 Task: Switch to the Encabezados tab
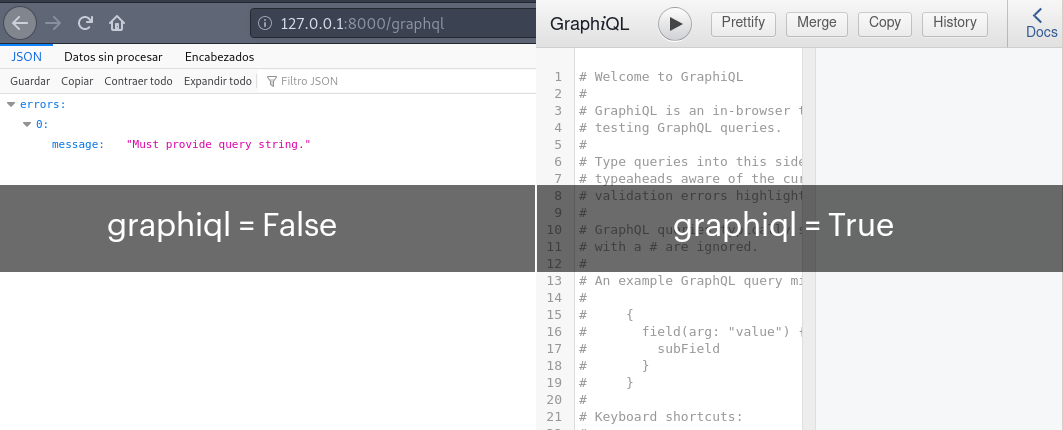coord(219,57)
